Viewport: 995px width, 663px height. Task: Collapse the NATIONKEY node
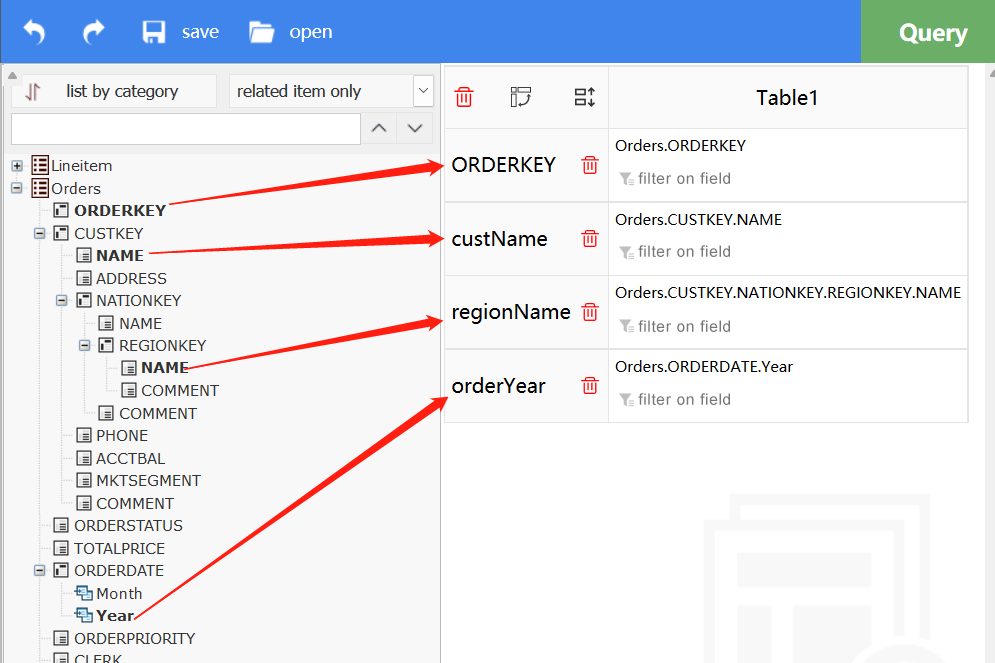click(x=62, y=300)
